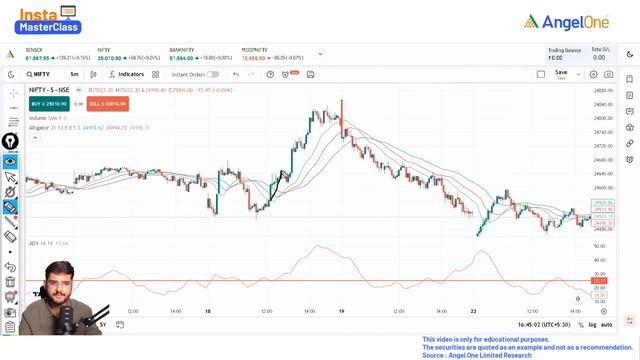Click the trash clear annotations icon
Image resolution: width=640 pixels, height=360 pixels.
point(10,282)
